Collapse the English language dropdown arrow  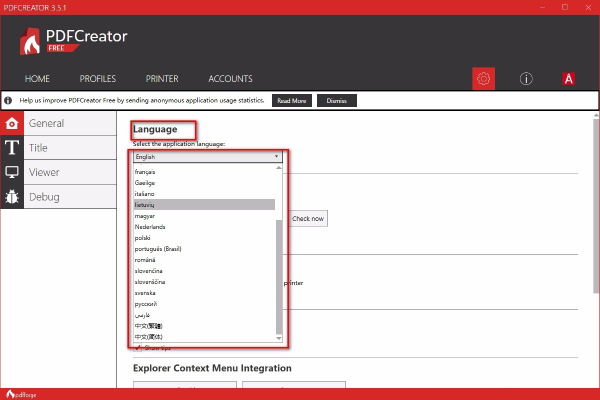[276, 157]
